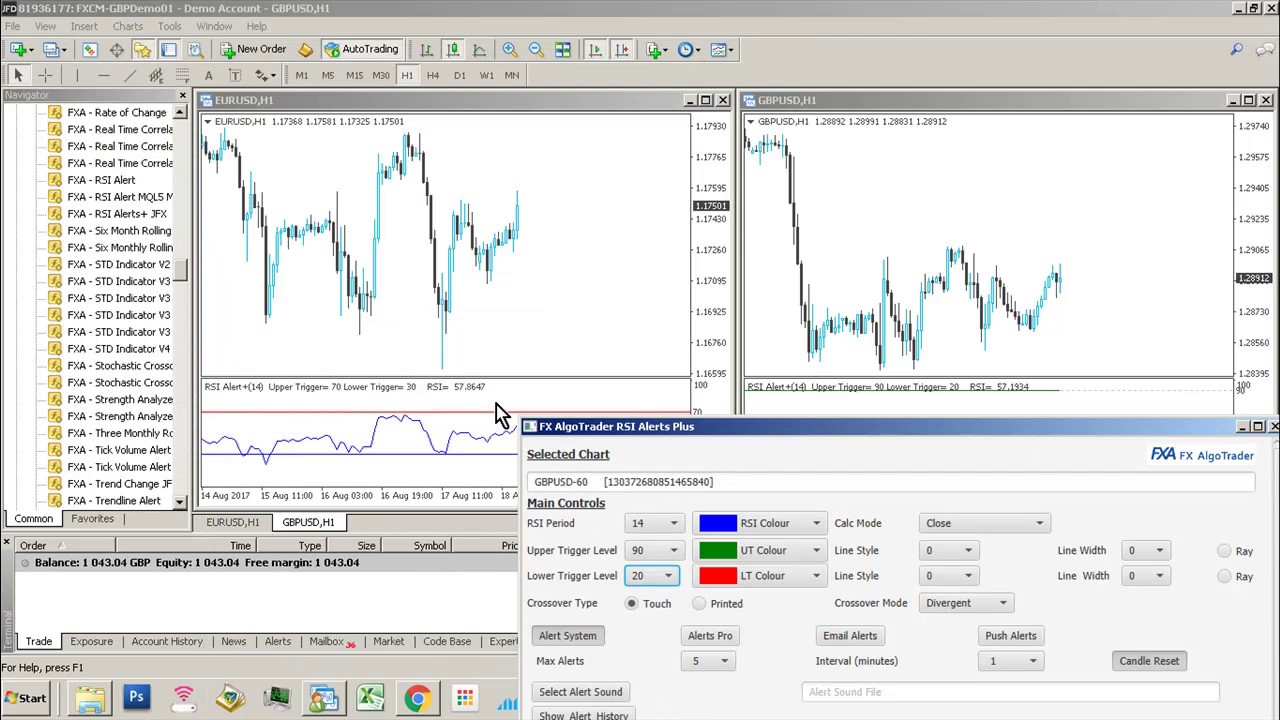Pick the blue RSI Colour swatch
The image size is (1280, 720).
[718, 523]
